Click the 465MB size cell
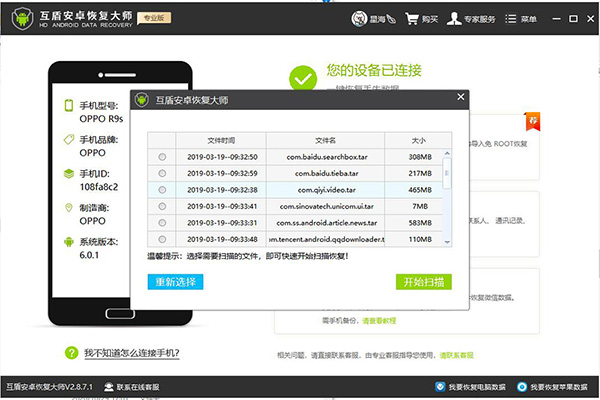This screenshot has height=400, width=600. [x=420, y=190]
